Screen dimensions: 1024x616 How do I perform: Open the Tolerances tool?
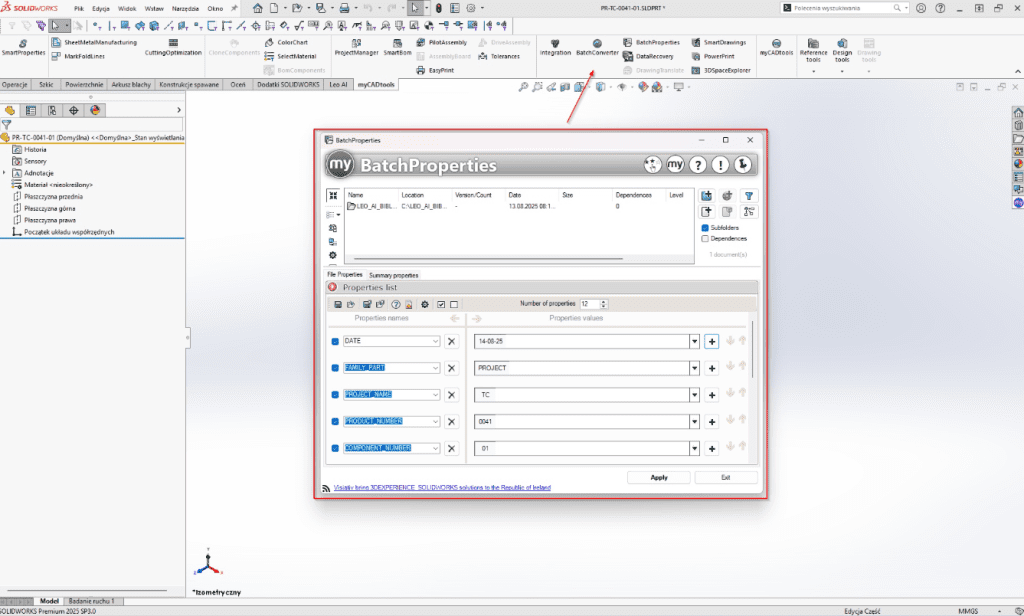coord(499,56)
